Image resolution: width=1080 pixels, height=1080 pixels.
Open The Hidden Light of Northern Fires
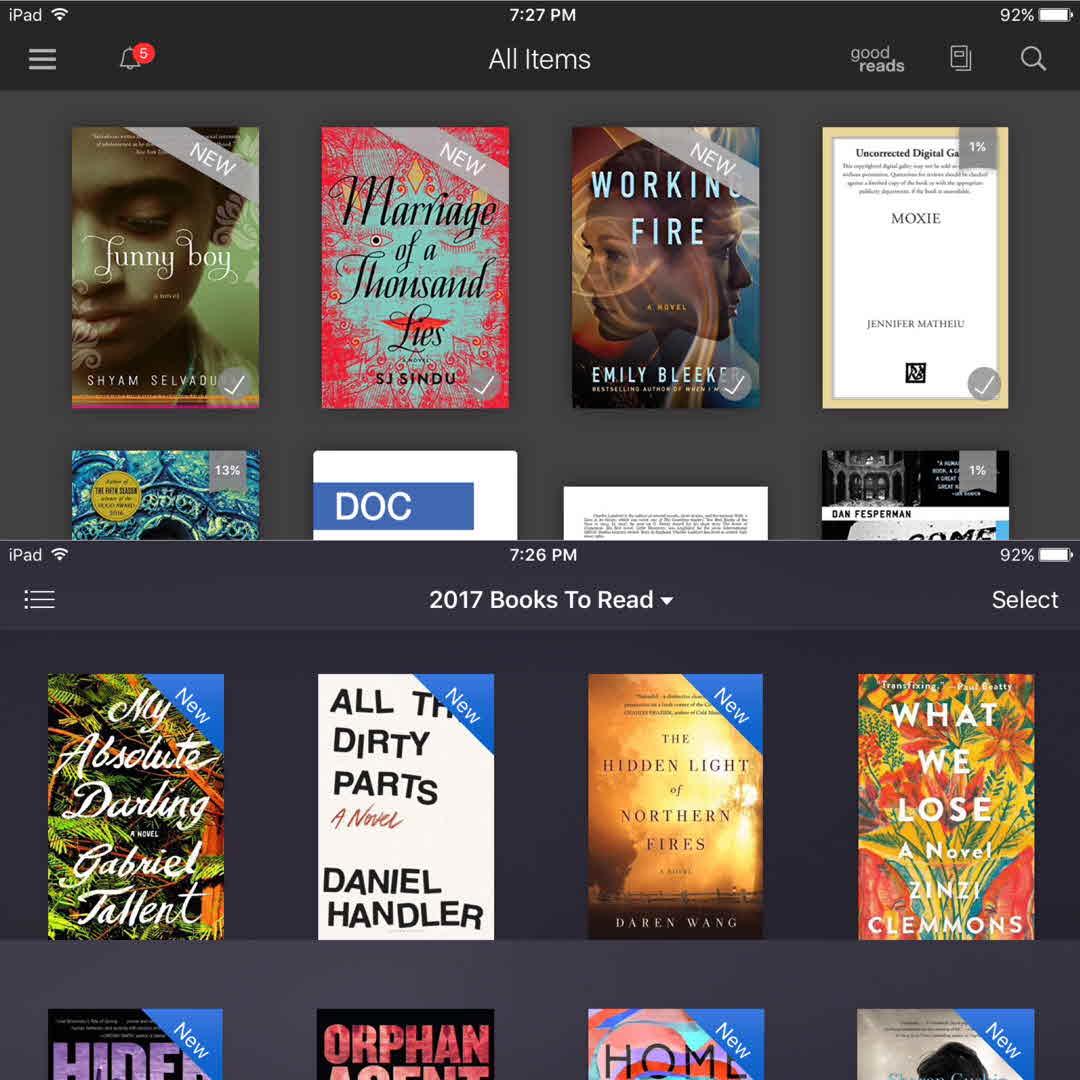[675, 806]
